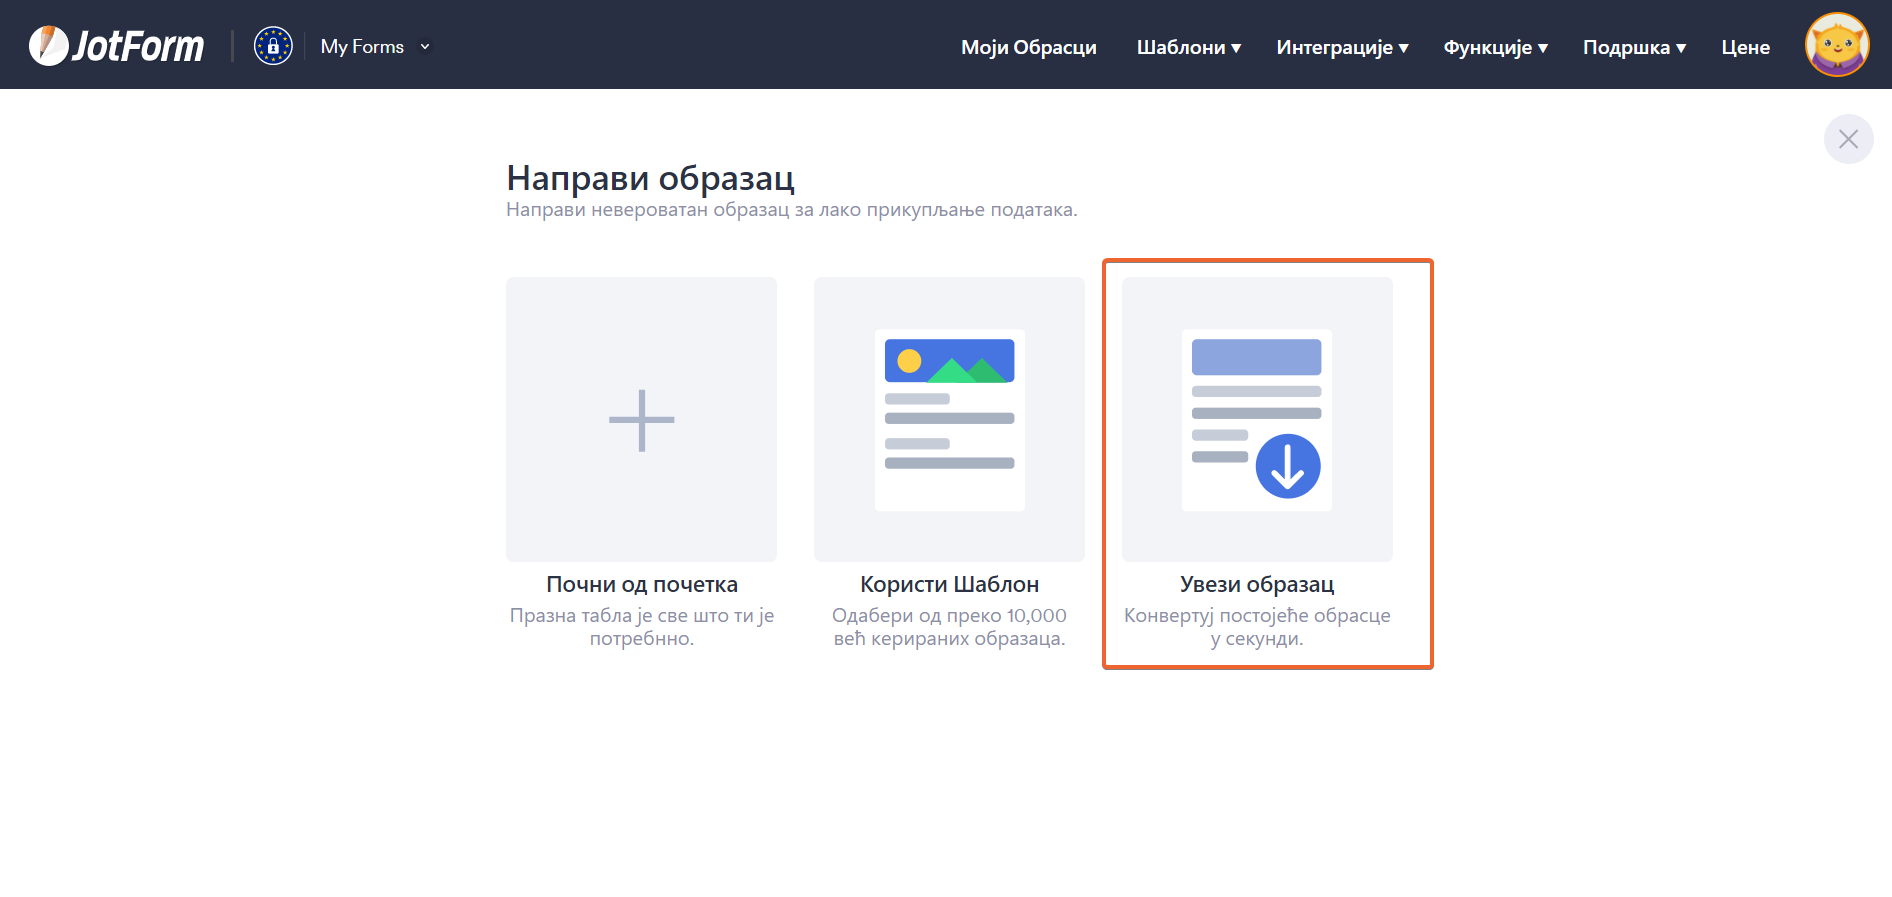Close the Направи образац dialog

(x=1848, y=139)
